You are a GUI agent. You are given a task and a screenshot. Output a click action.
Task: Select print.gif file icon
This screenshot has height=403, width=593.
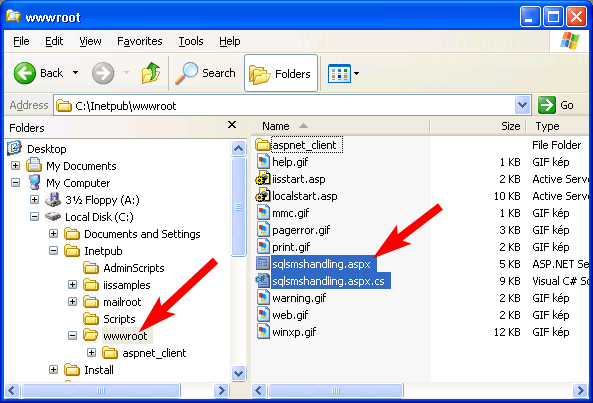coord(263,247)
